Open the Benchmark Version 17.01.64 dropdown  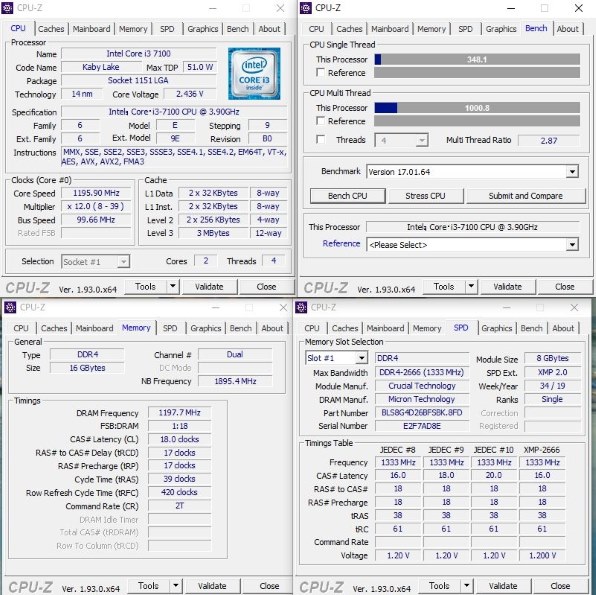click(x=472, y=172)
